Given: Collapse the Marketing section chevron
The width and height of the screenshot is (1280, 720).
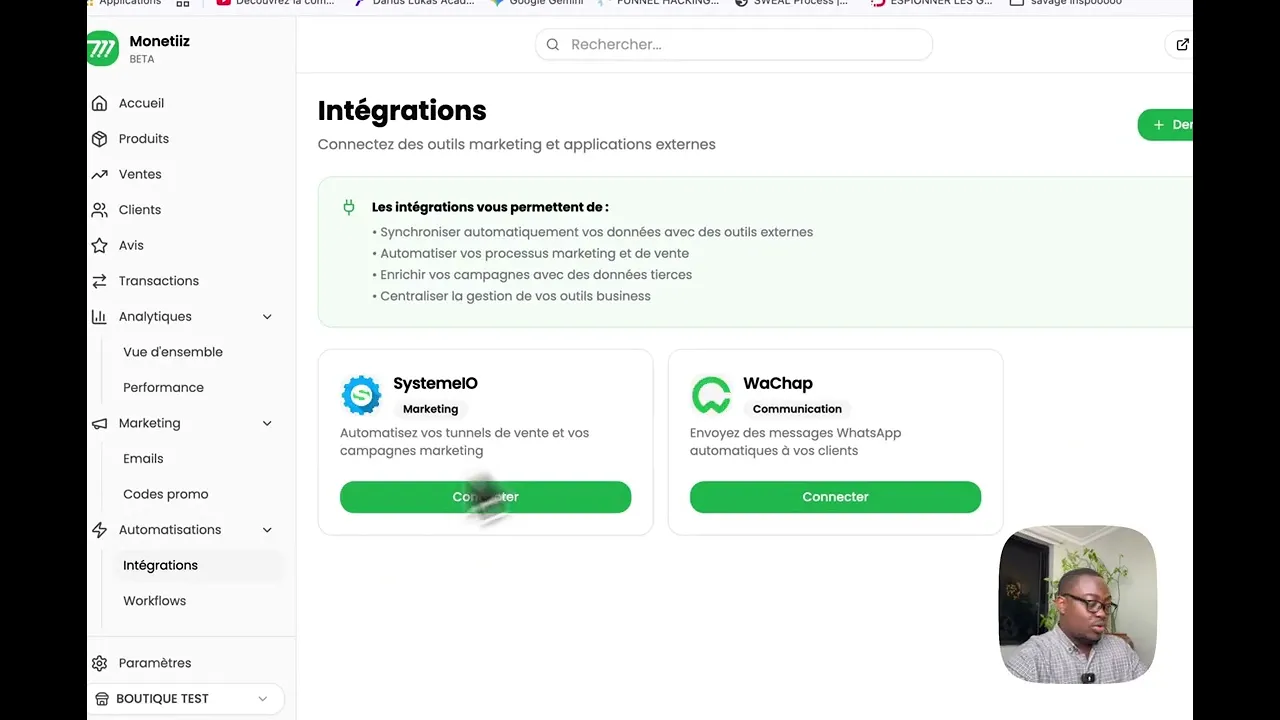Looking at the screenshot, I should 267,423.
